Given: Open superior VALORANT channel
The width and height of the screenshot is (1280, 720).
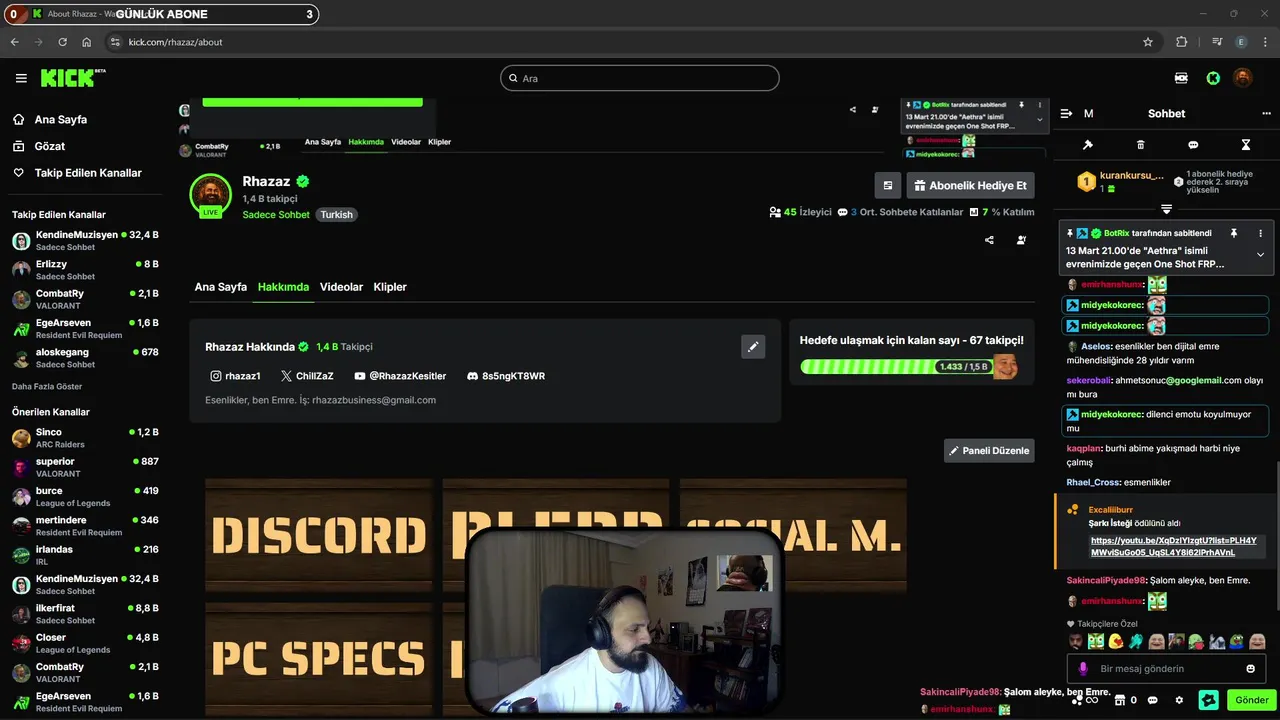Looking at the screenshot, I should [85, 467].
